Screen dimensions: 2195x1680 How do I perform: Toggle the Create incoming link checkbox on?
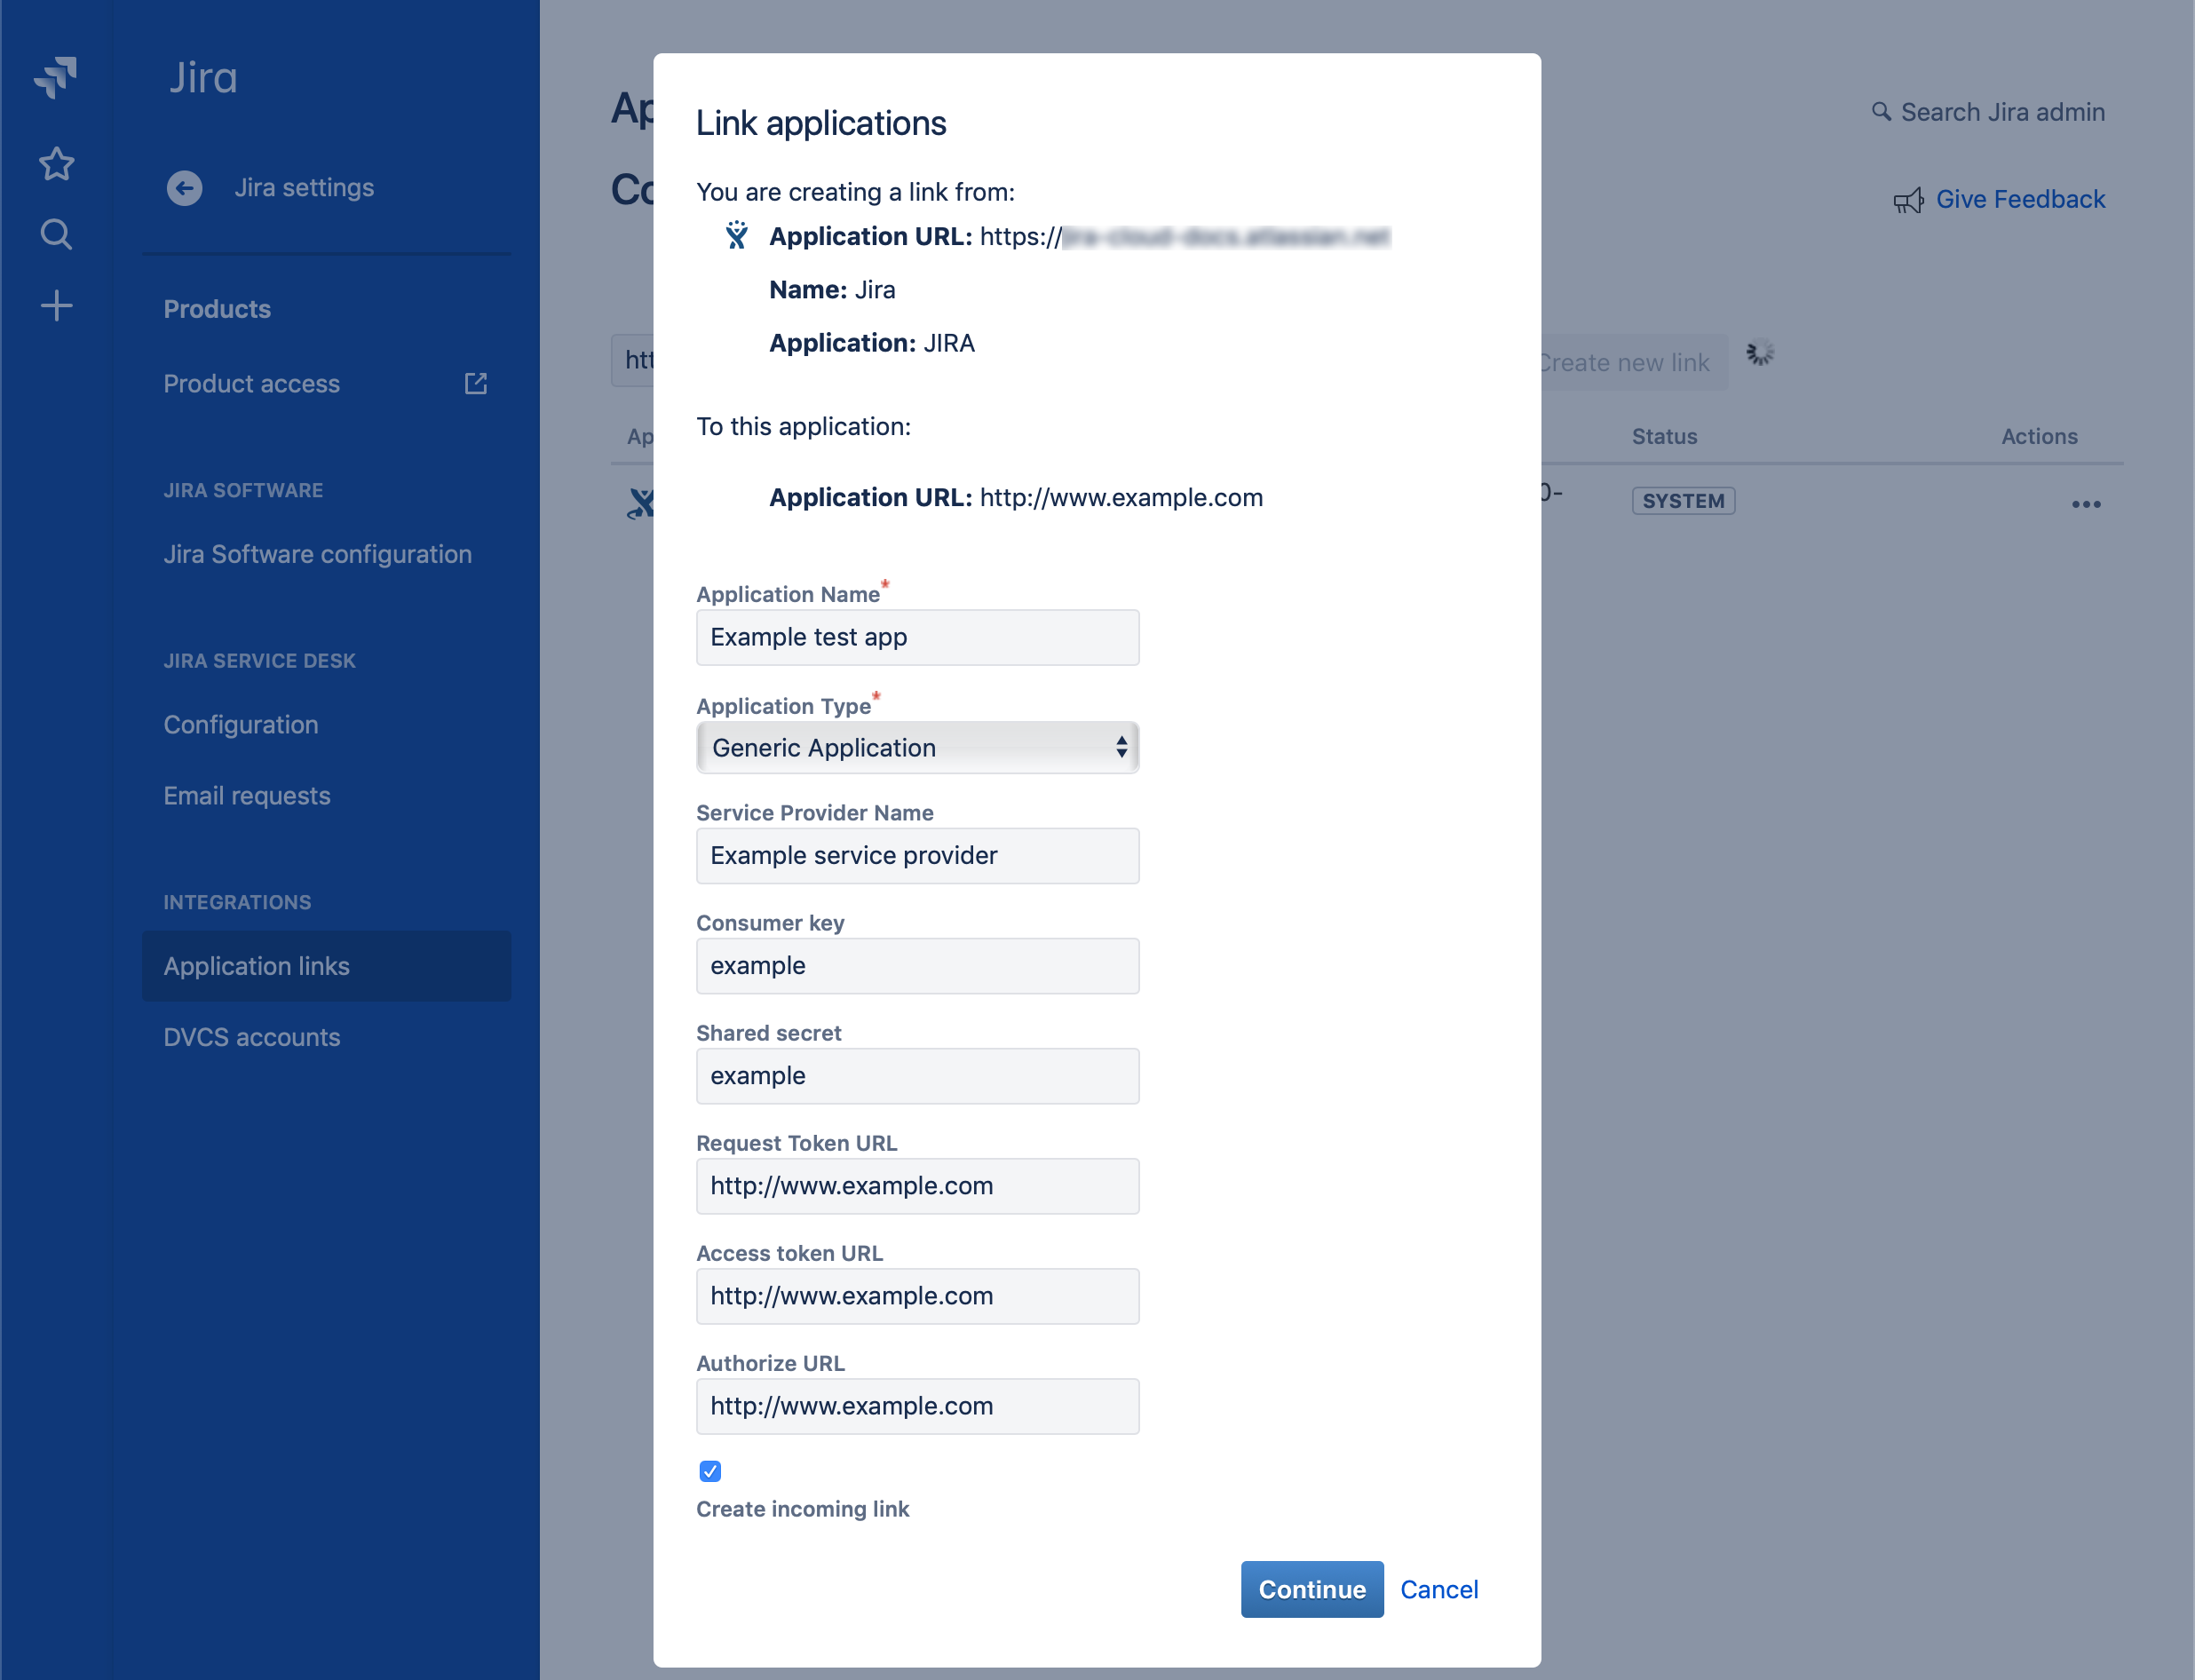pyautogui.click(x=710, y=1470)
